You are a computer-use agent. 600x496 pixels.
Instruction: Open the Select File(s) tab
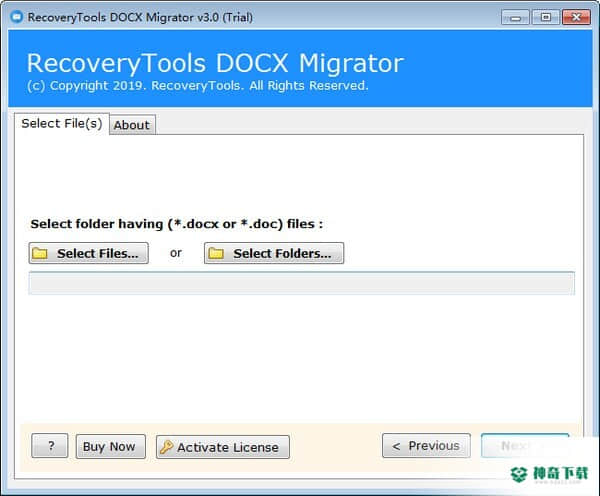click(x=62, y=124)
